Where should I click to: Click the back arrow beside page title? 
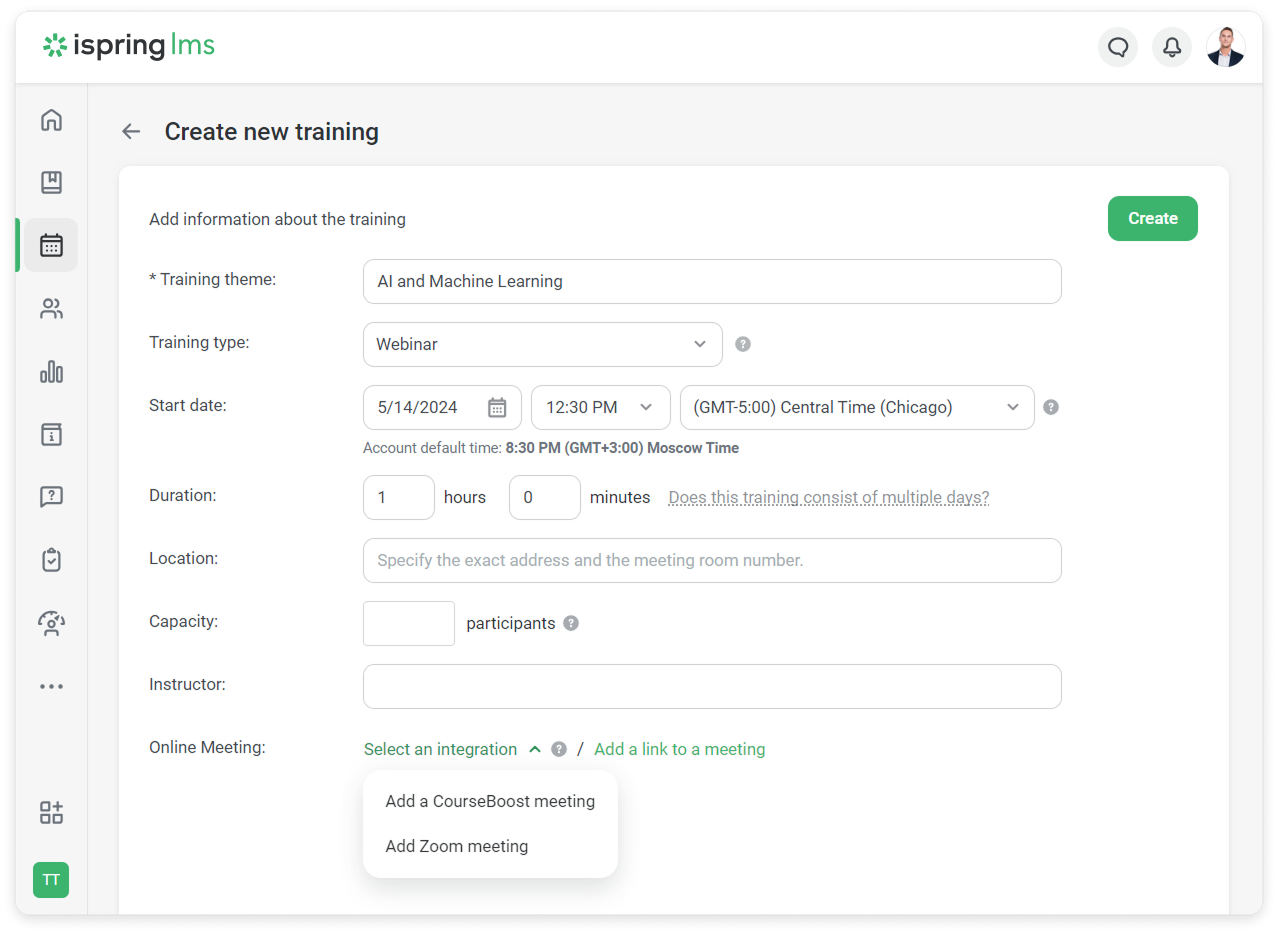click(x=131, y=132)
